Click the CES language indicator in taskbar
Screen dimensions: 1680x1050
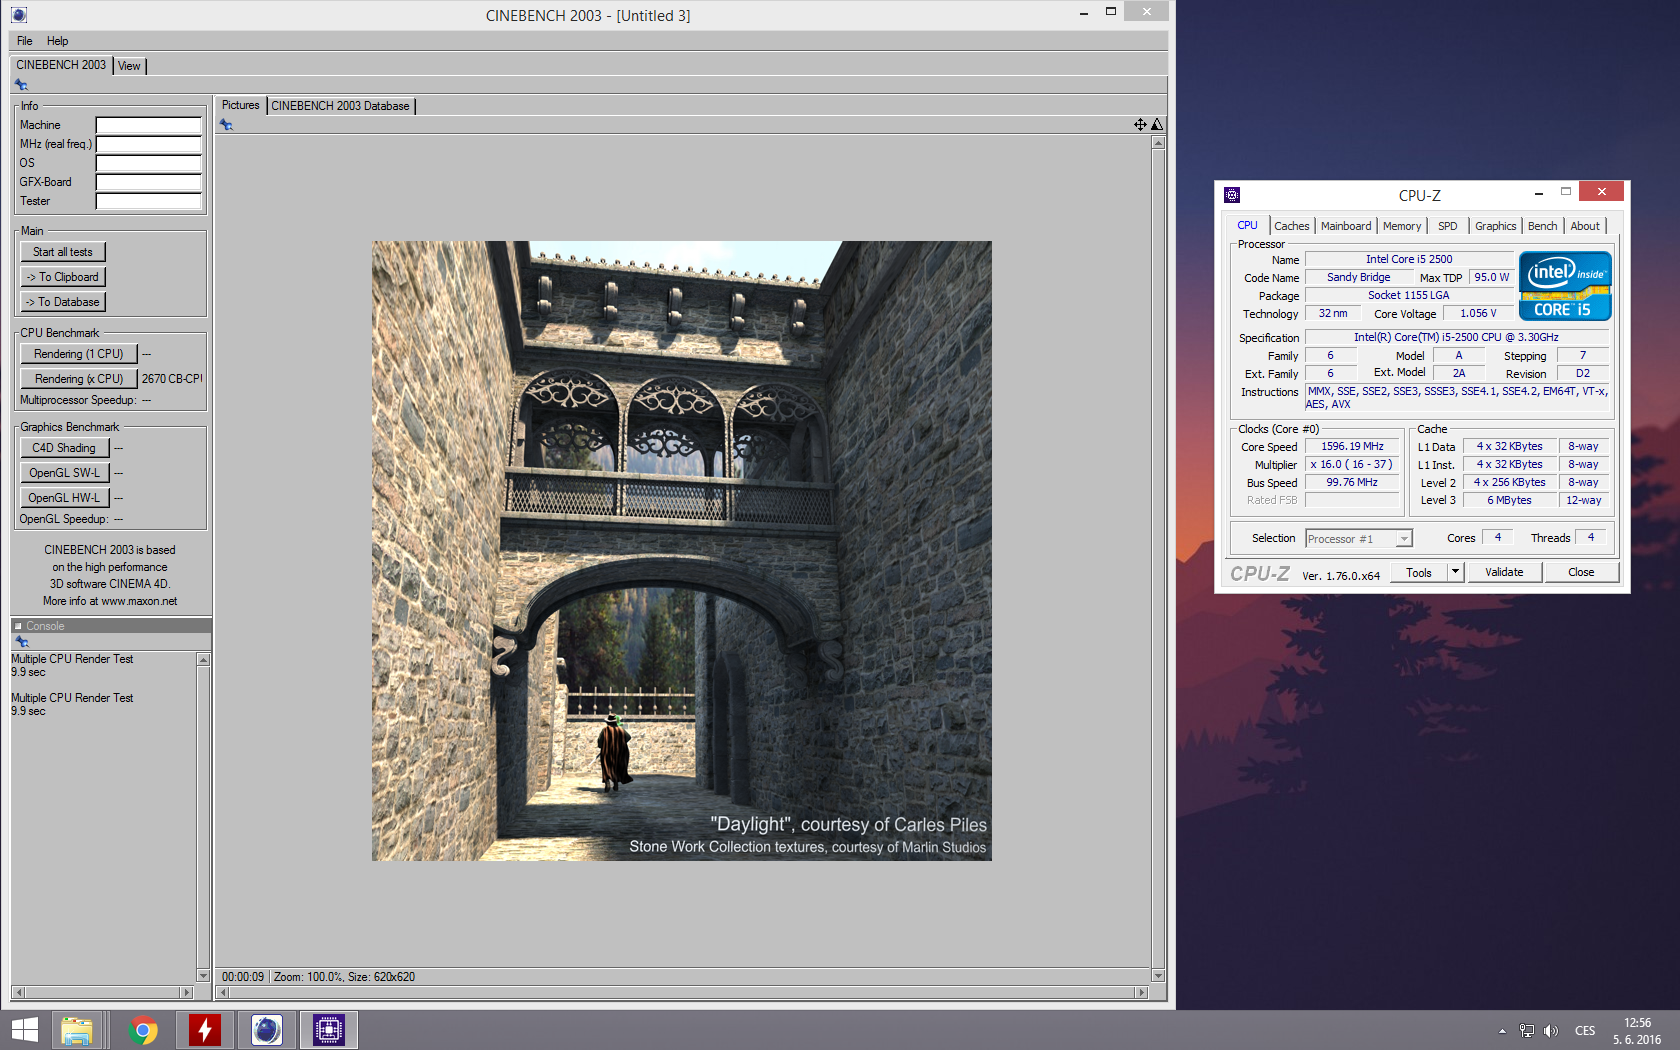1585,1031
